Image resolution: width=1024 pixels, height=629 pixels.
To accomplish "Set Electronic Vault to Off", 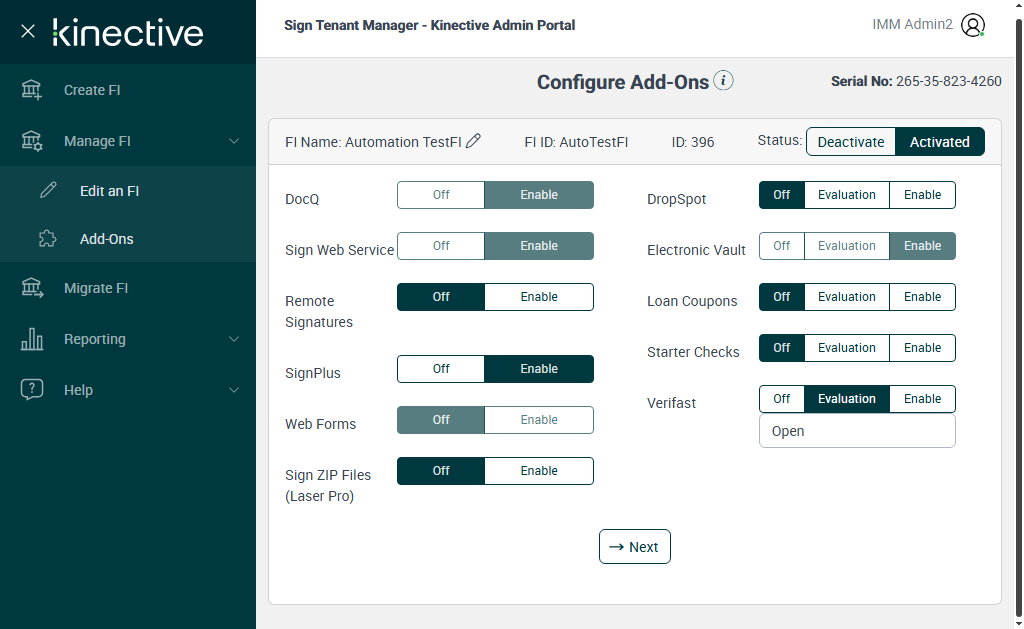I will [782, 246].
